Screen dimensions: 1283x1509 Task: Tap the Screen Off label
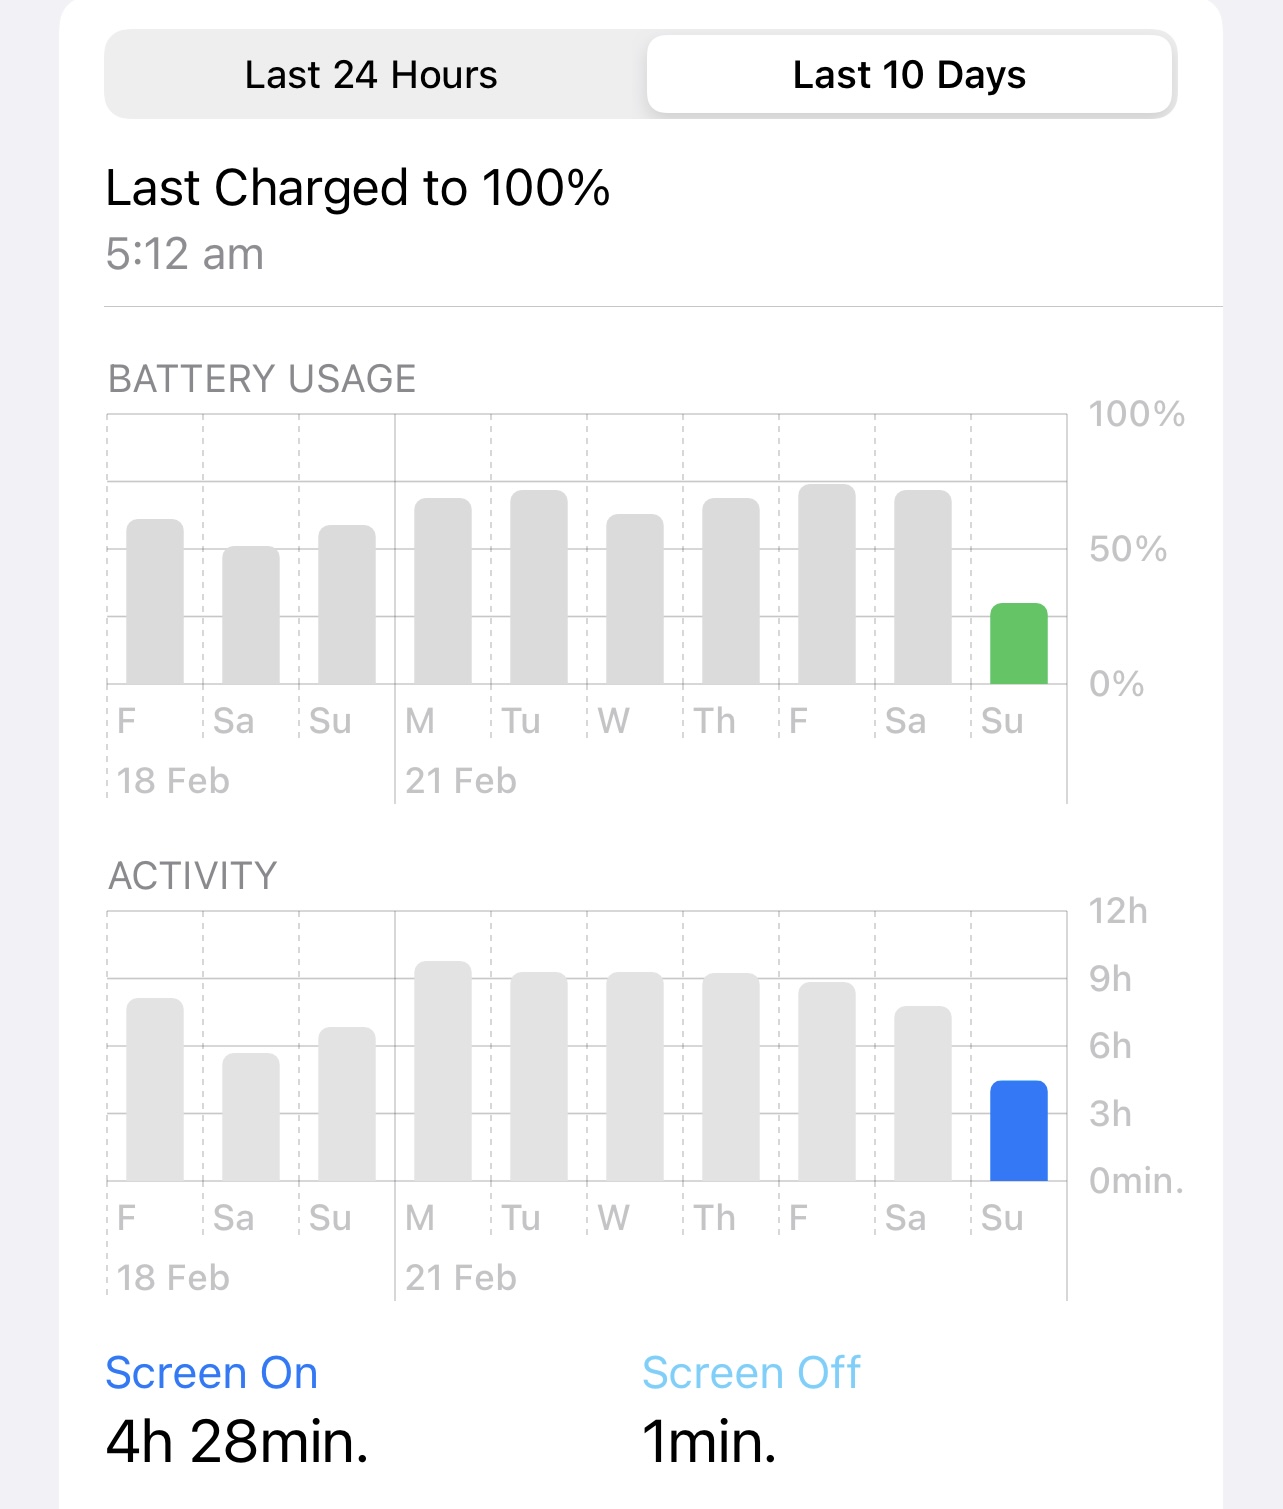tap(751, 1373)
